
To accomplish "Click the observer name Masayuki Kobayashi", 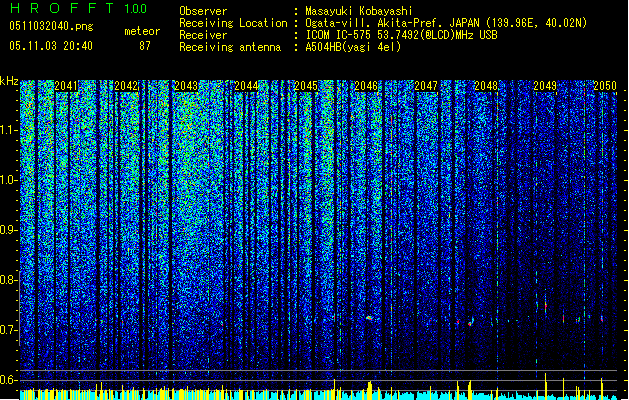I will click(x=359, y=11).
